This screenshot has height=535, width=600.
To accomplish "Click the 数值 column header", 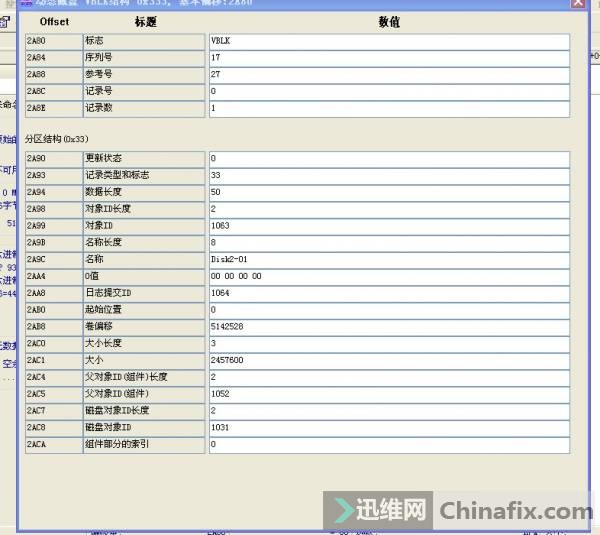I will pos(389,22).
